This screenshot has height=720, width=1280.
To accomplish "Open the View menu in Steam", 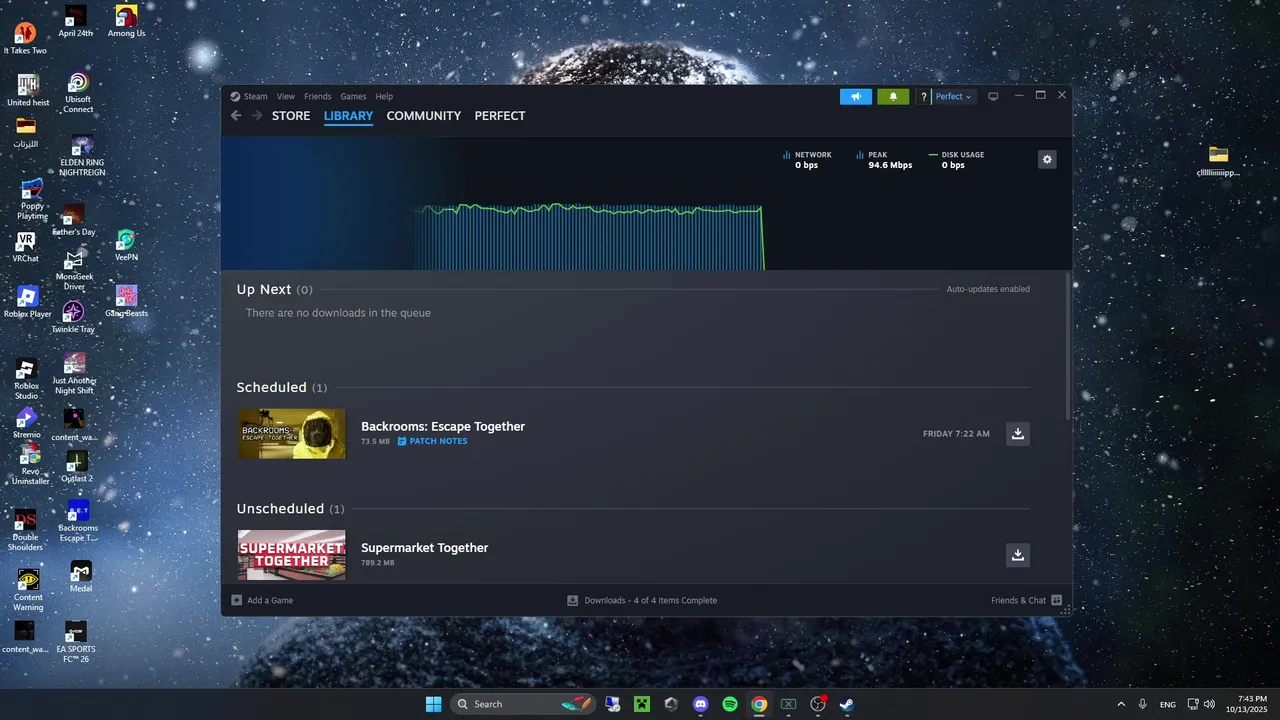I will (x=286, y=97).
